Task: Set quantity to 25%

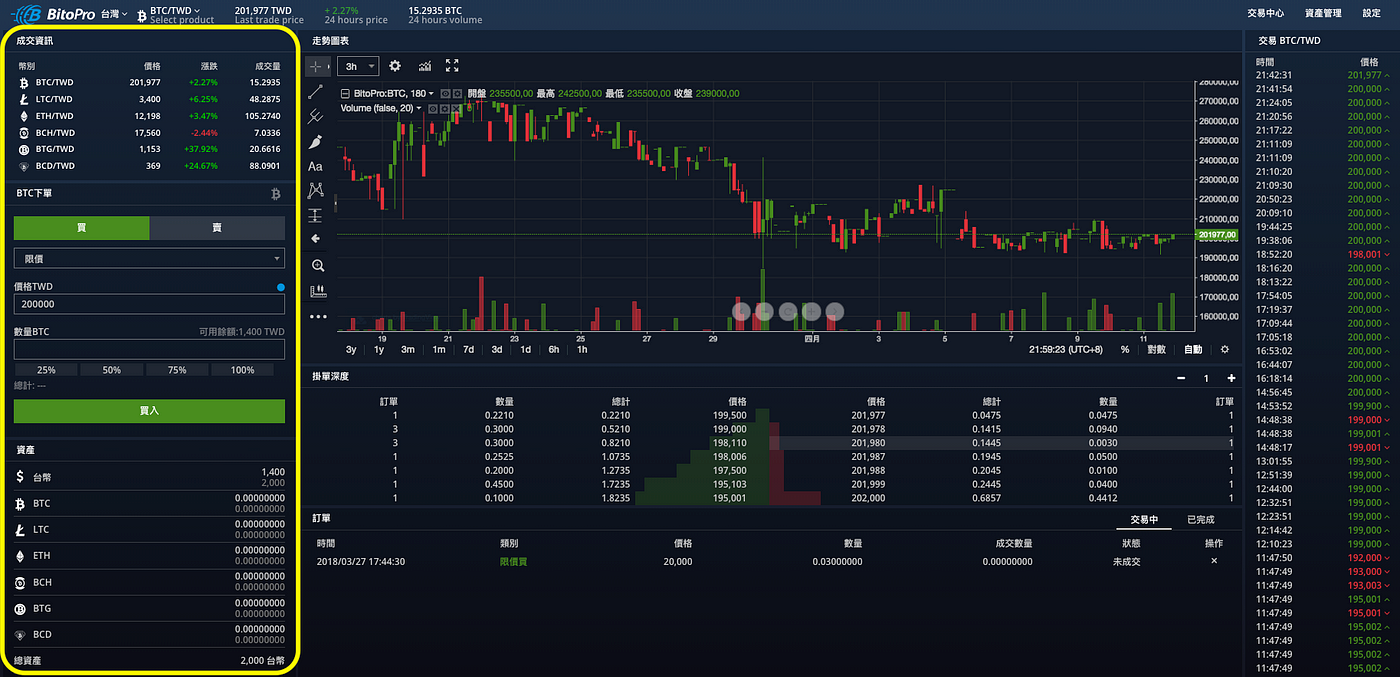Action: [46, 370]
